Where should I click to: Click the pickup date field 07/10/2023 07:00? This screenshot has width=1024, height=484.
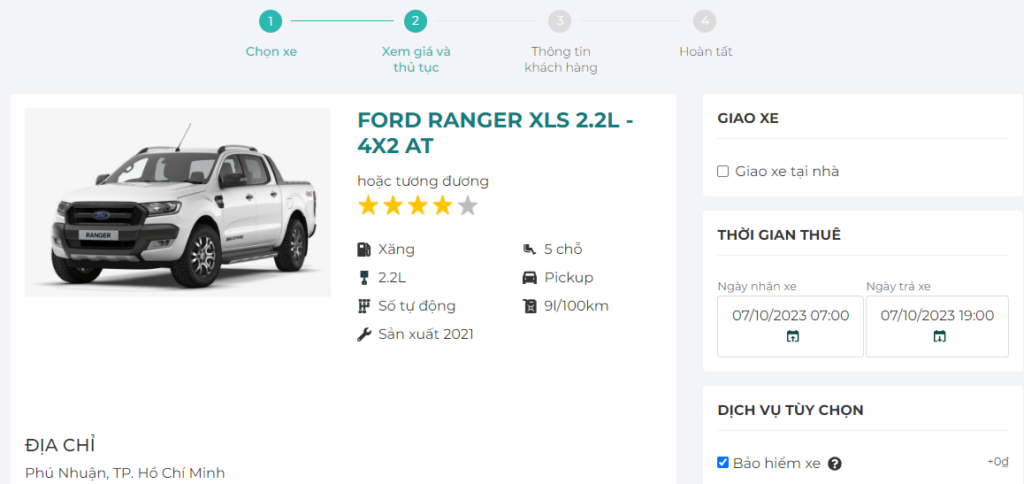790,316
